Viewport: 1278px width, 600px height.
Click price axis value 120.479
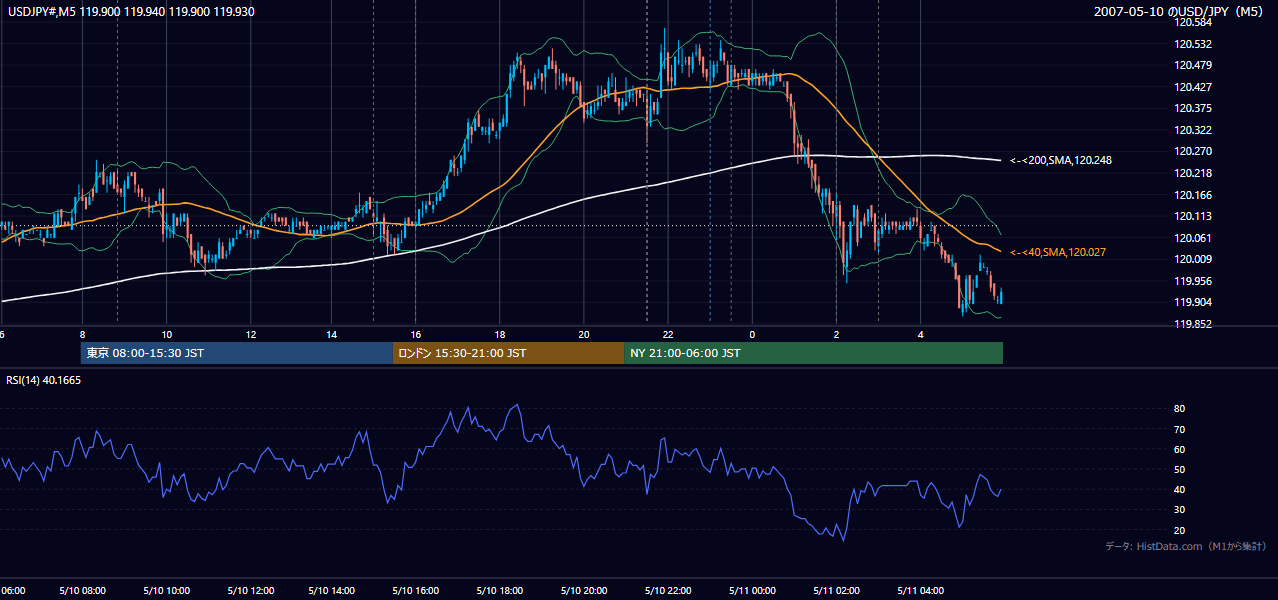coord(1194,65)
